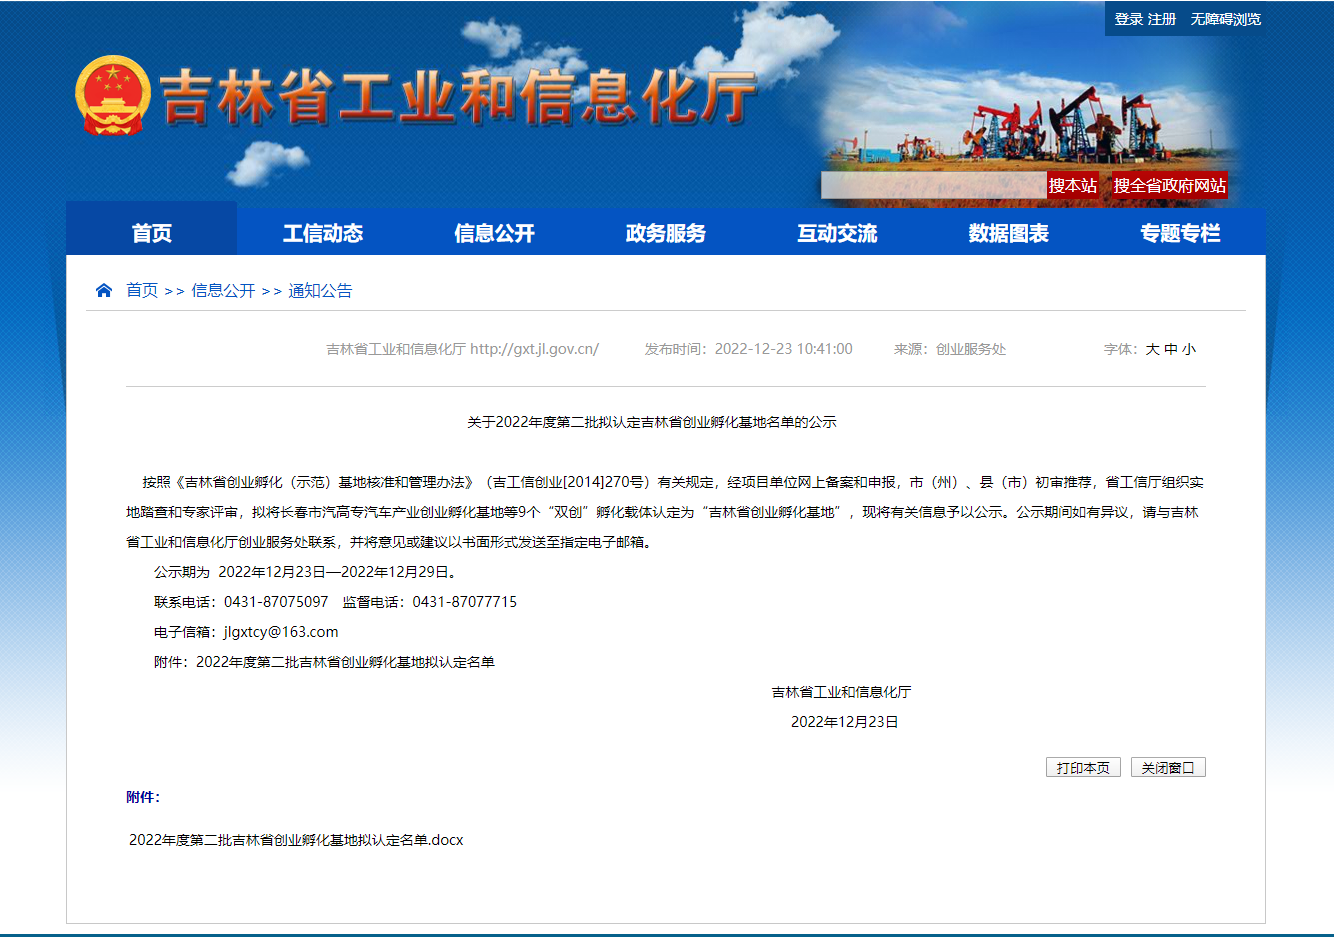The width and height of the screenshot is (1334, 937).
Task: Click the national emblem logo
Action: (113, 96)
